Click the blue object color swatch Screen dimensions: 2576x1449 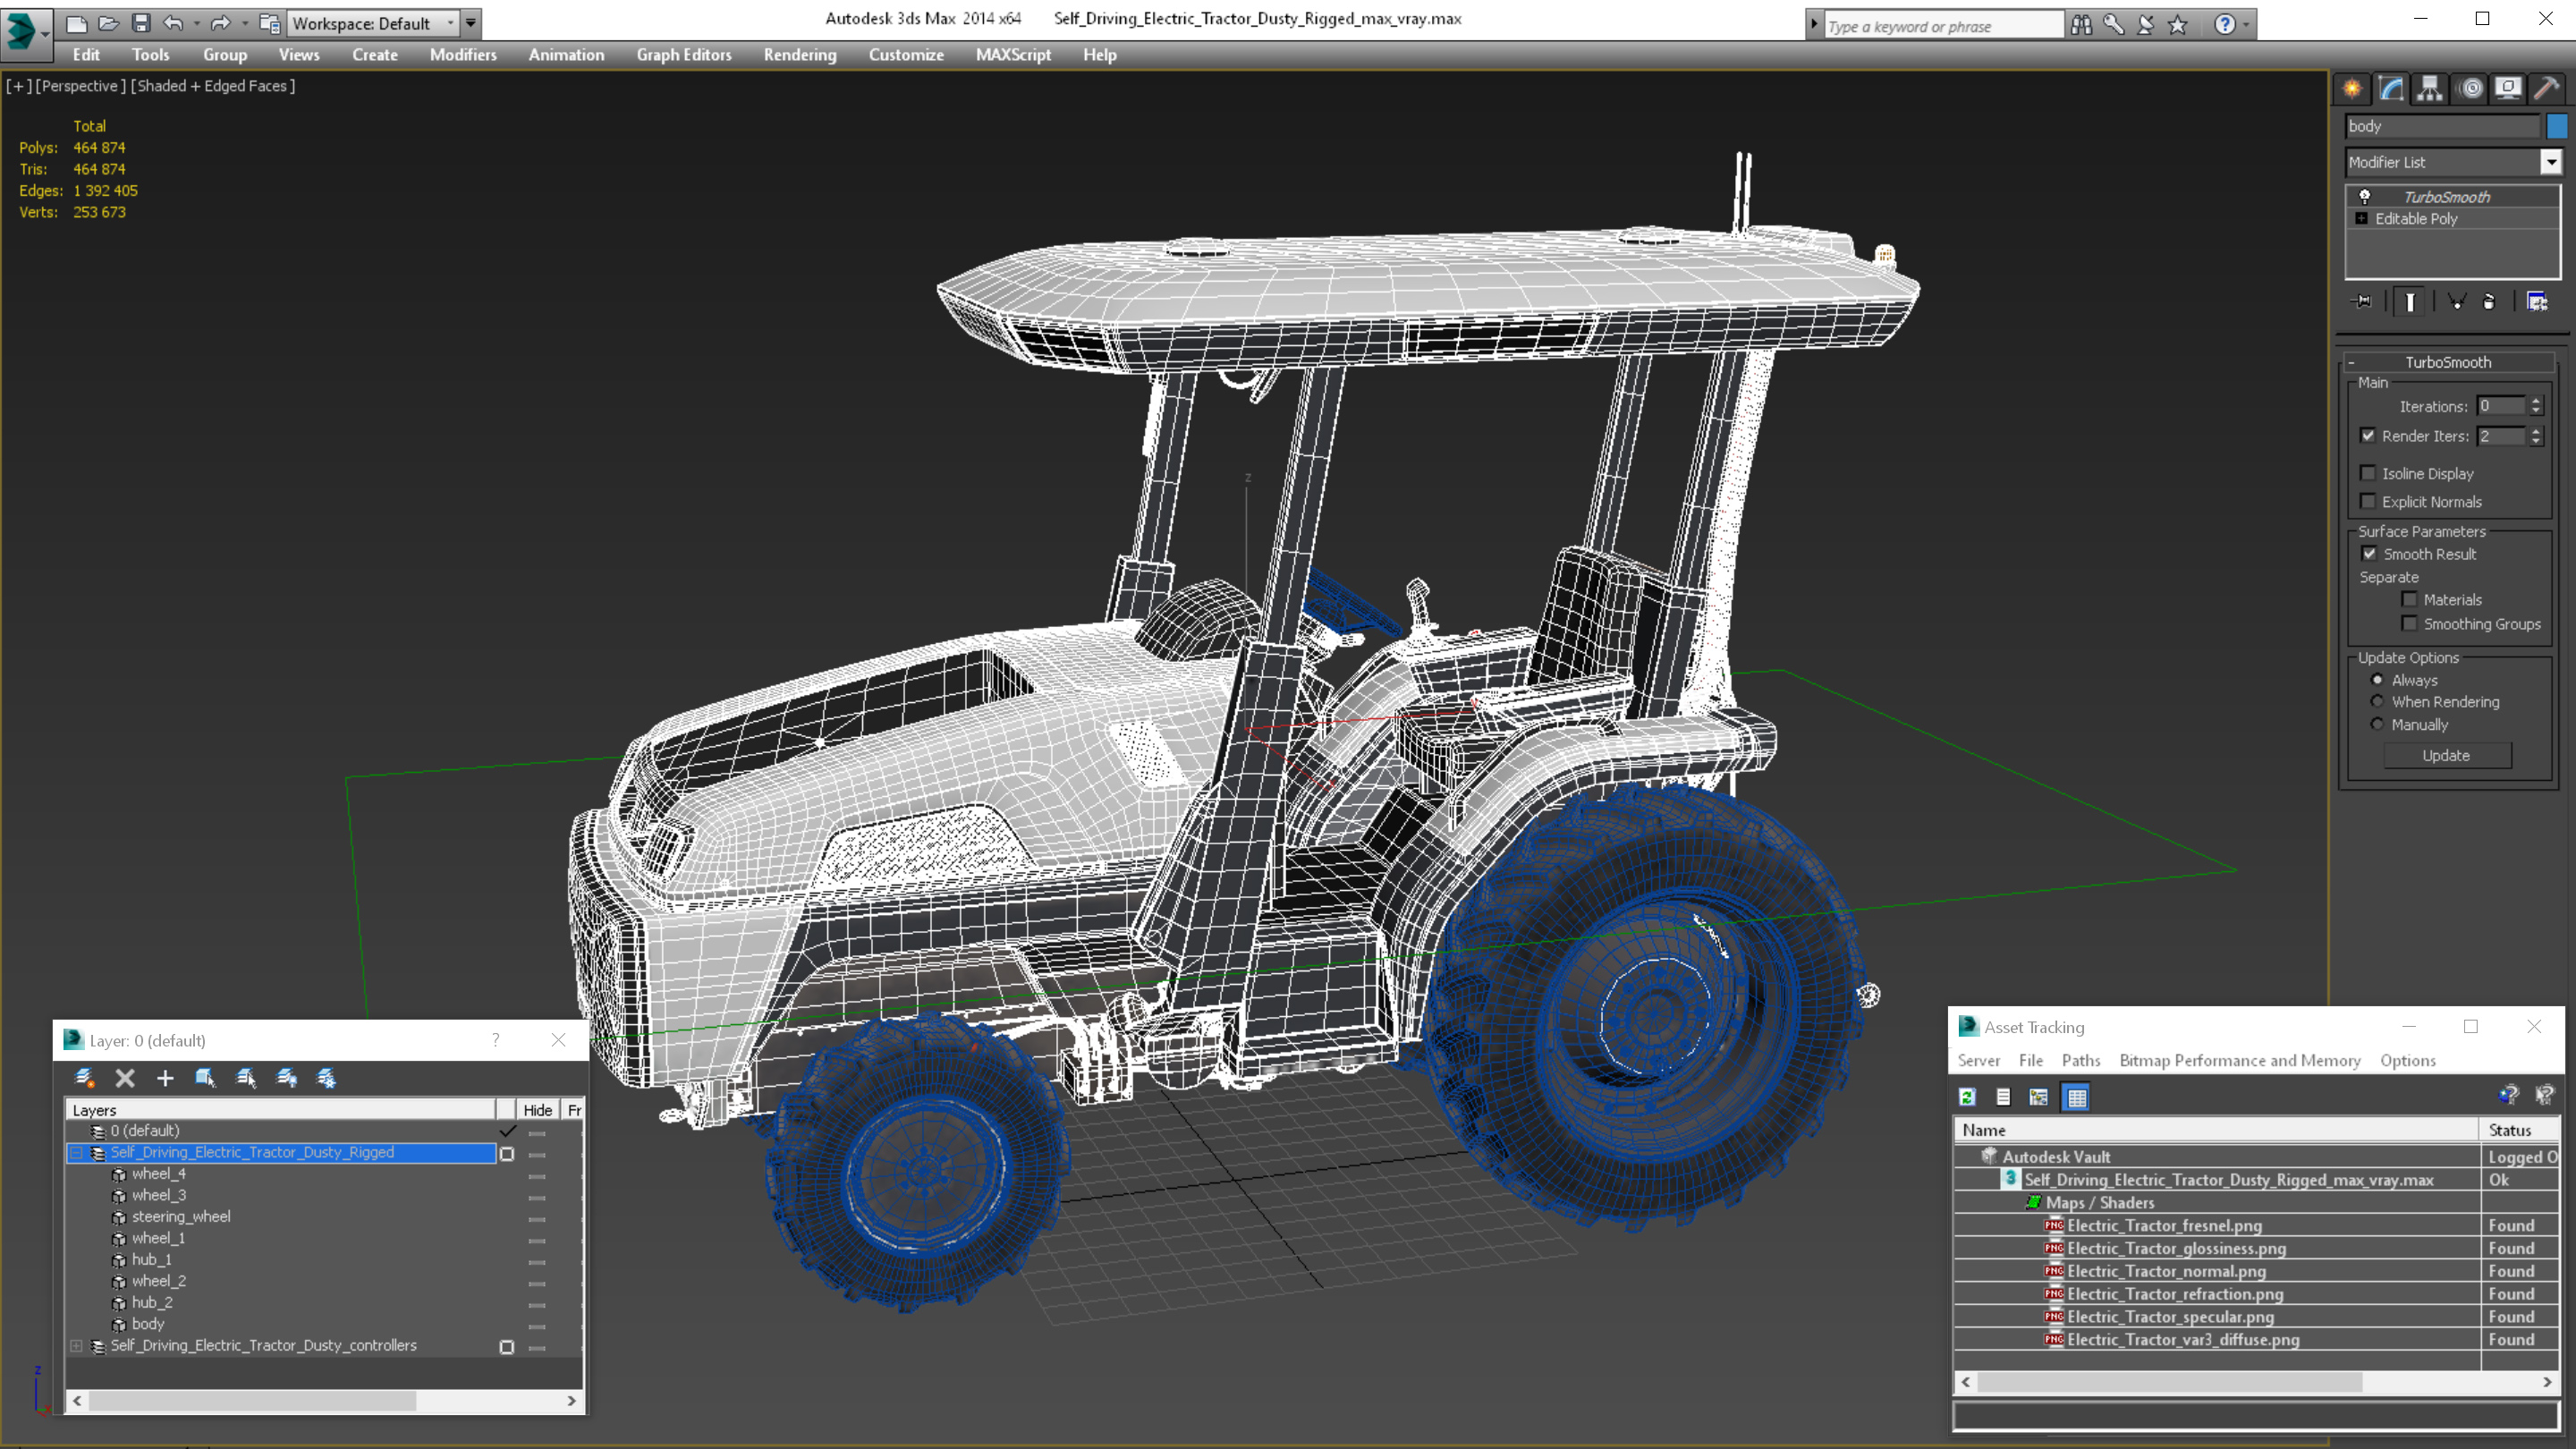tap(2556, 126)
